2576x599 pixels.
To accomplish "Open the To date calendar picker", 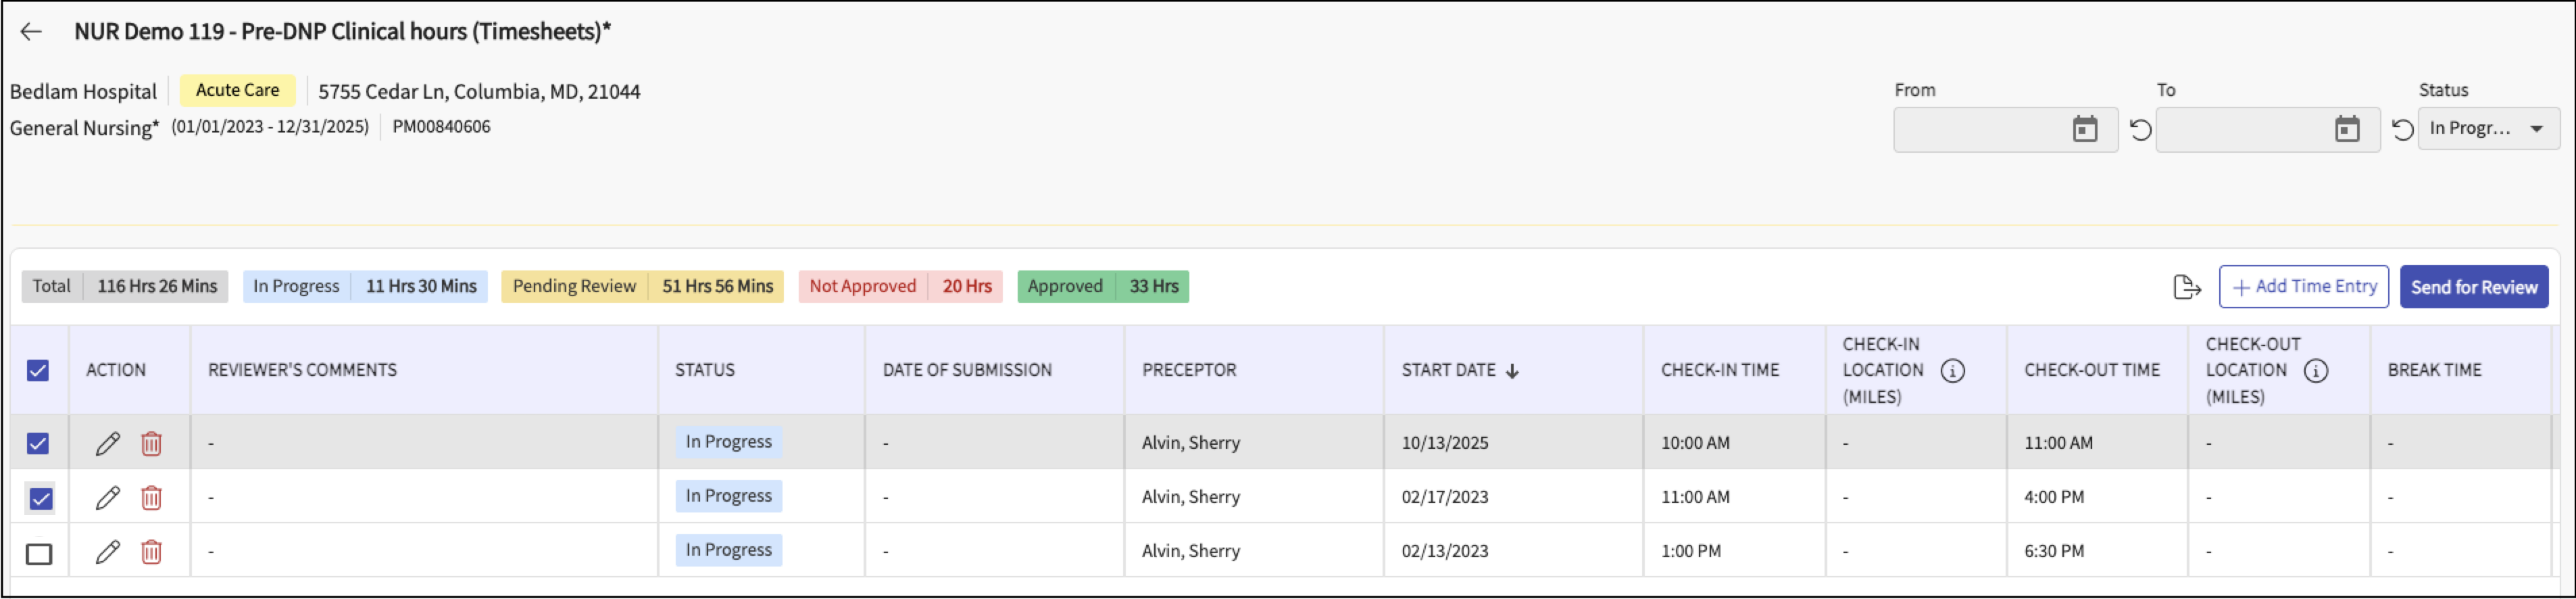I will (2346, 129).
